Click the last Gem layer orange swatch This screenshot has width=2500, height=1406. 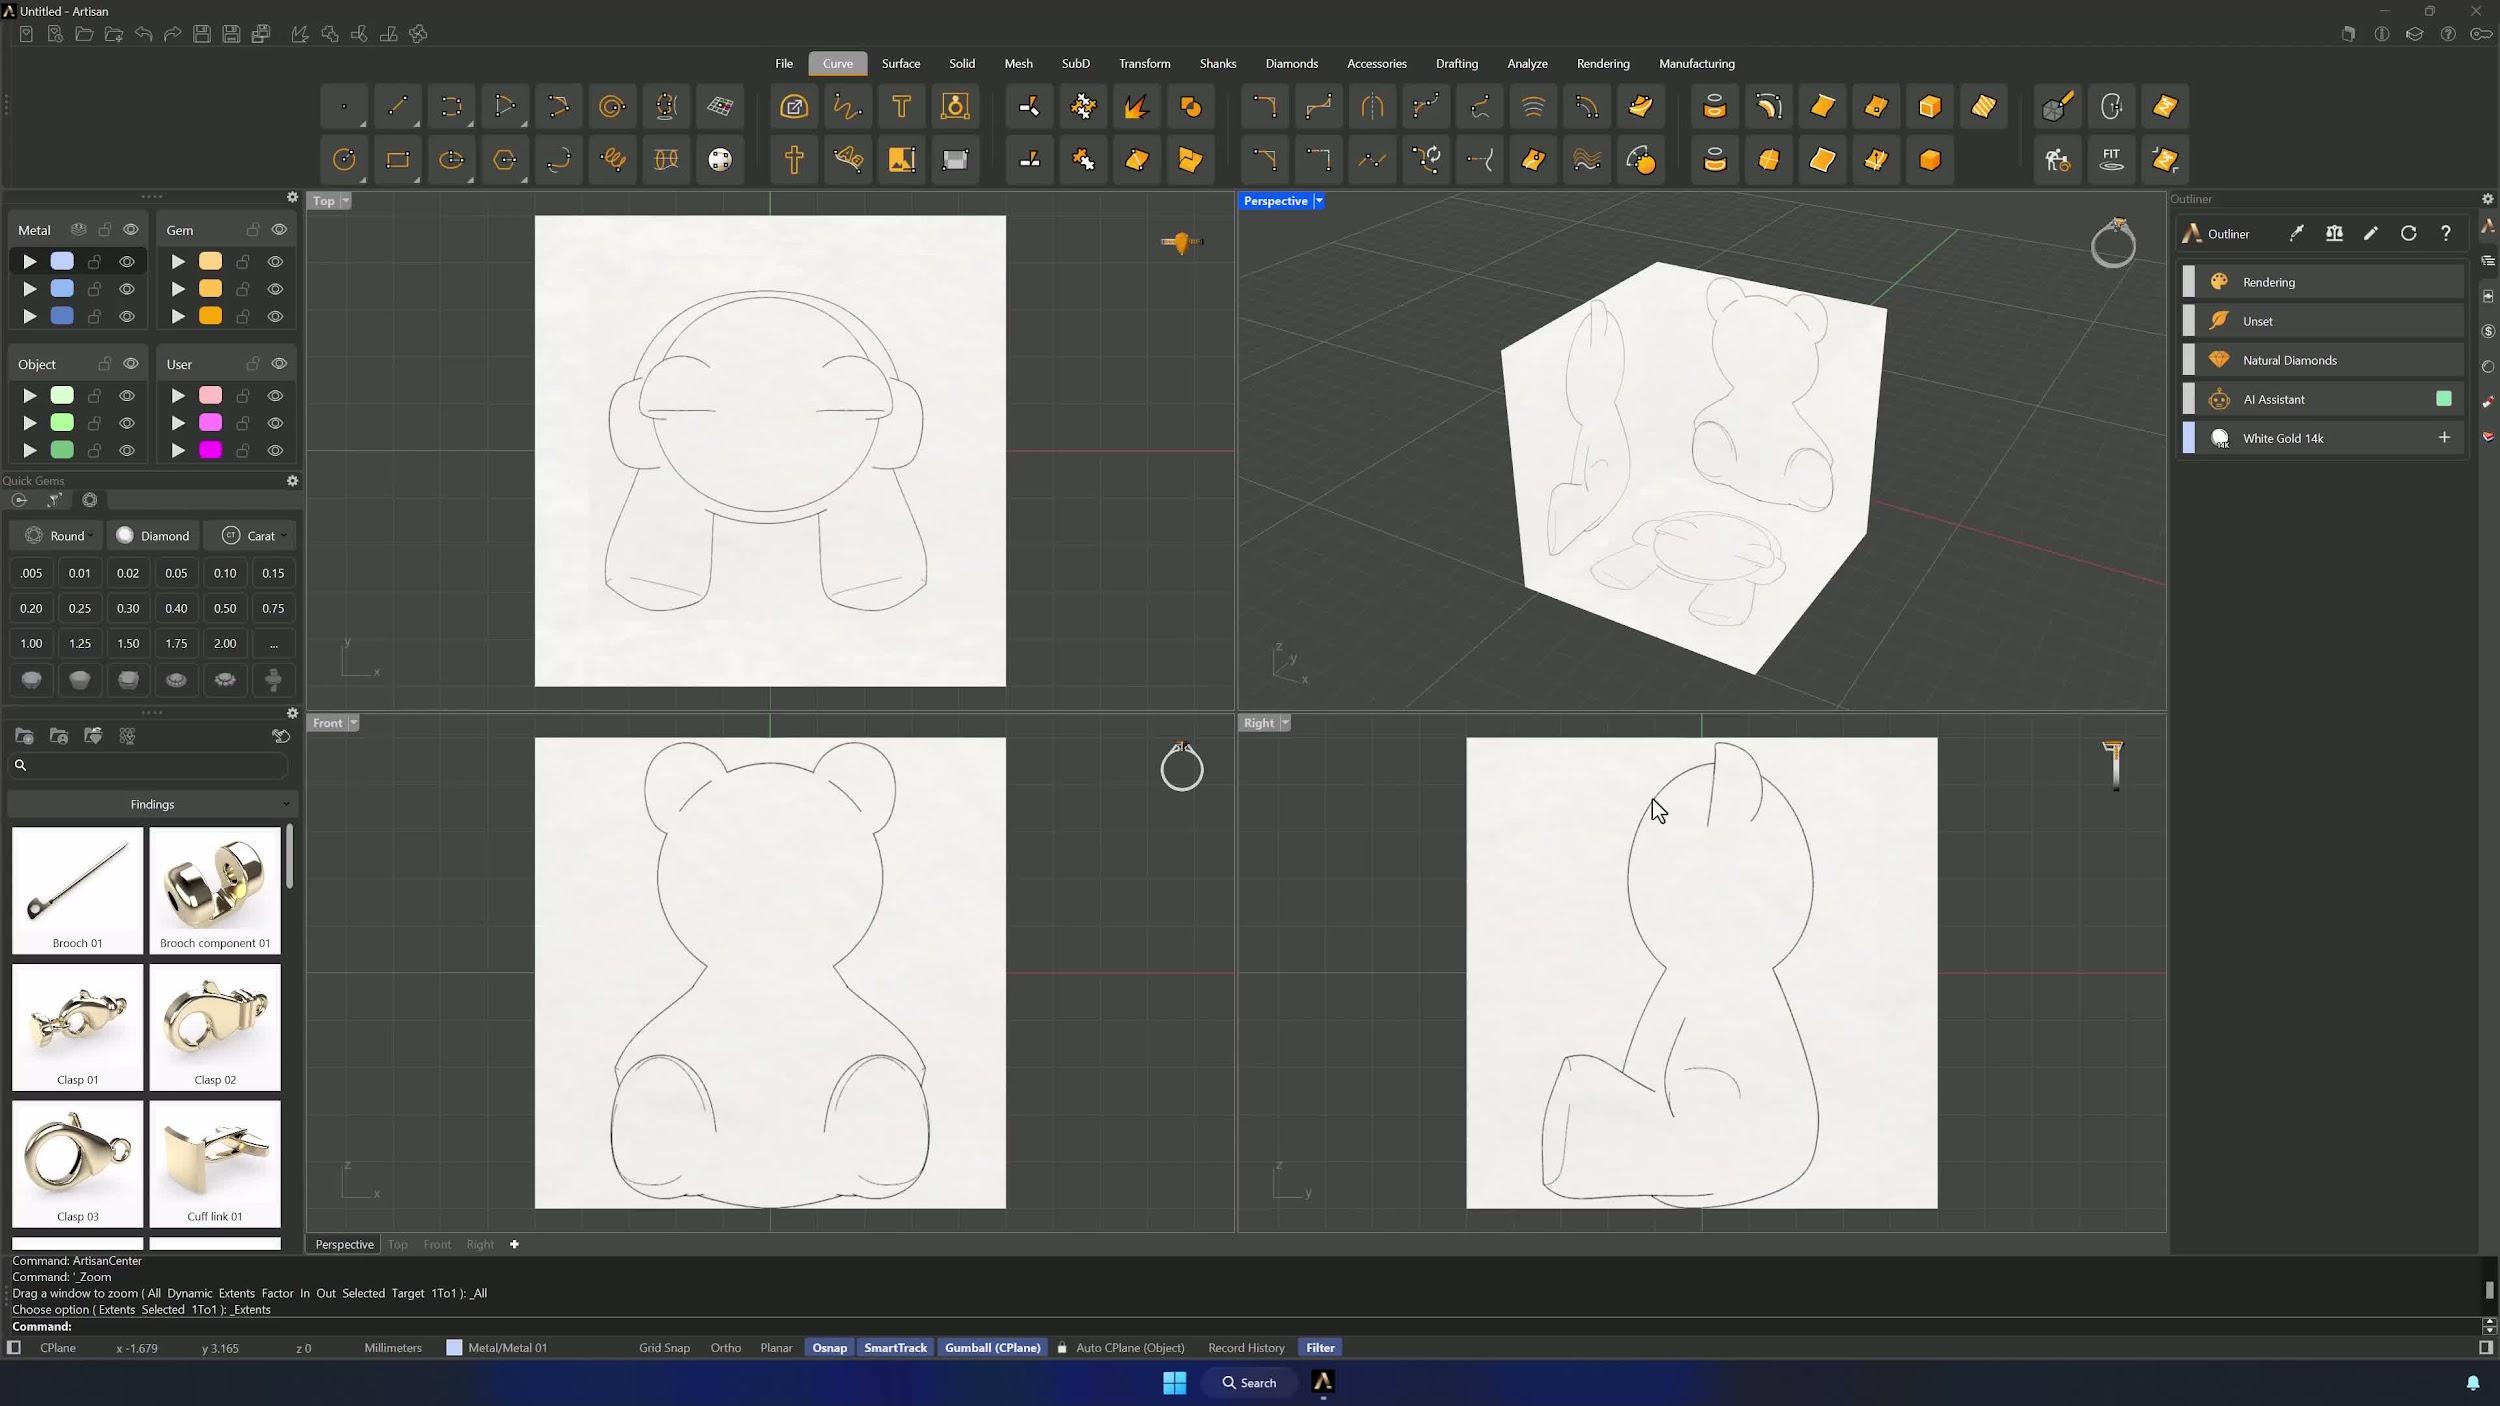tap(210, 316)
